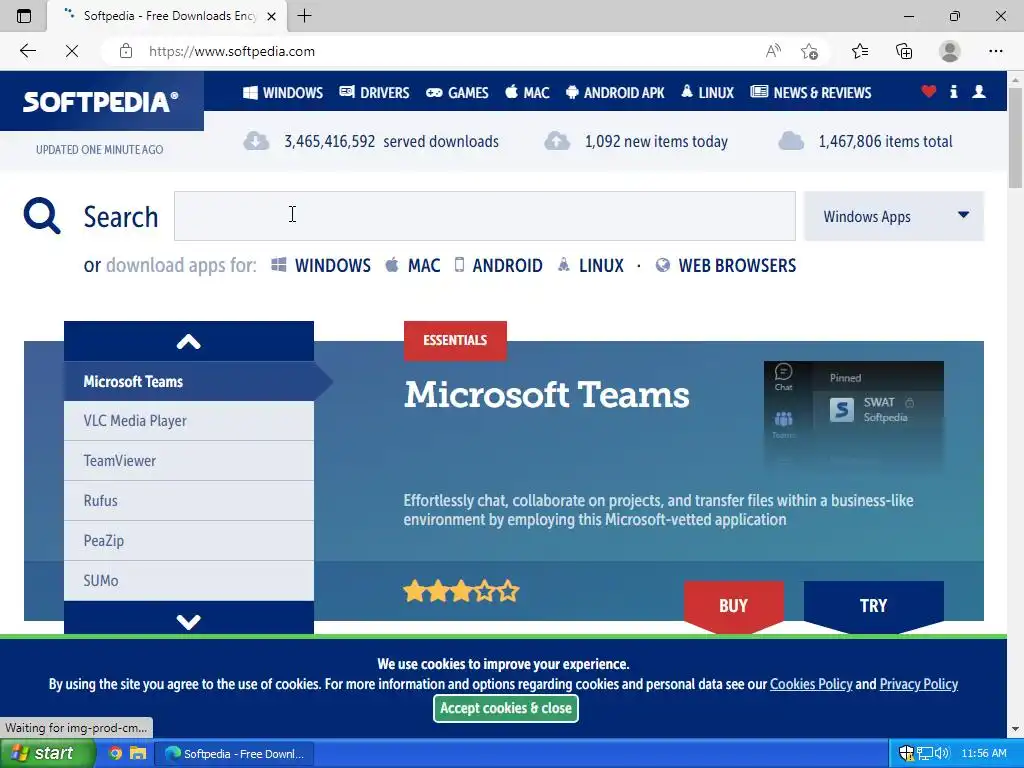This screenshot has height=768, width=1024.
Task: Open WEB BROWSERS apps link
Action: (x=726, y=266)
